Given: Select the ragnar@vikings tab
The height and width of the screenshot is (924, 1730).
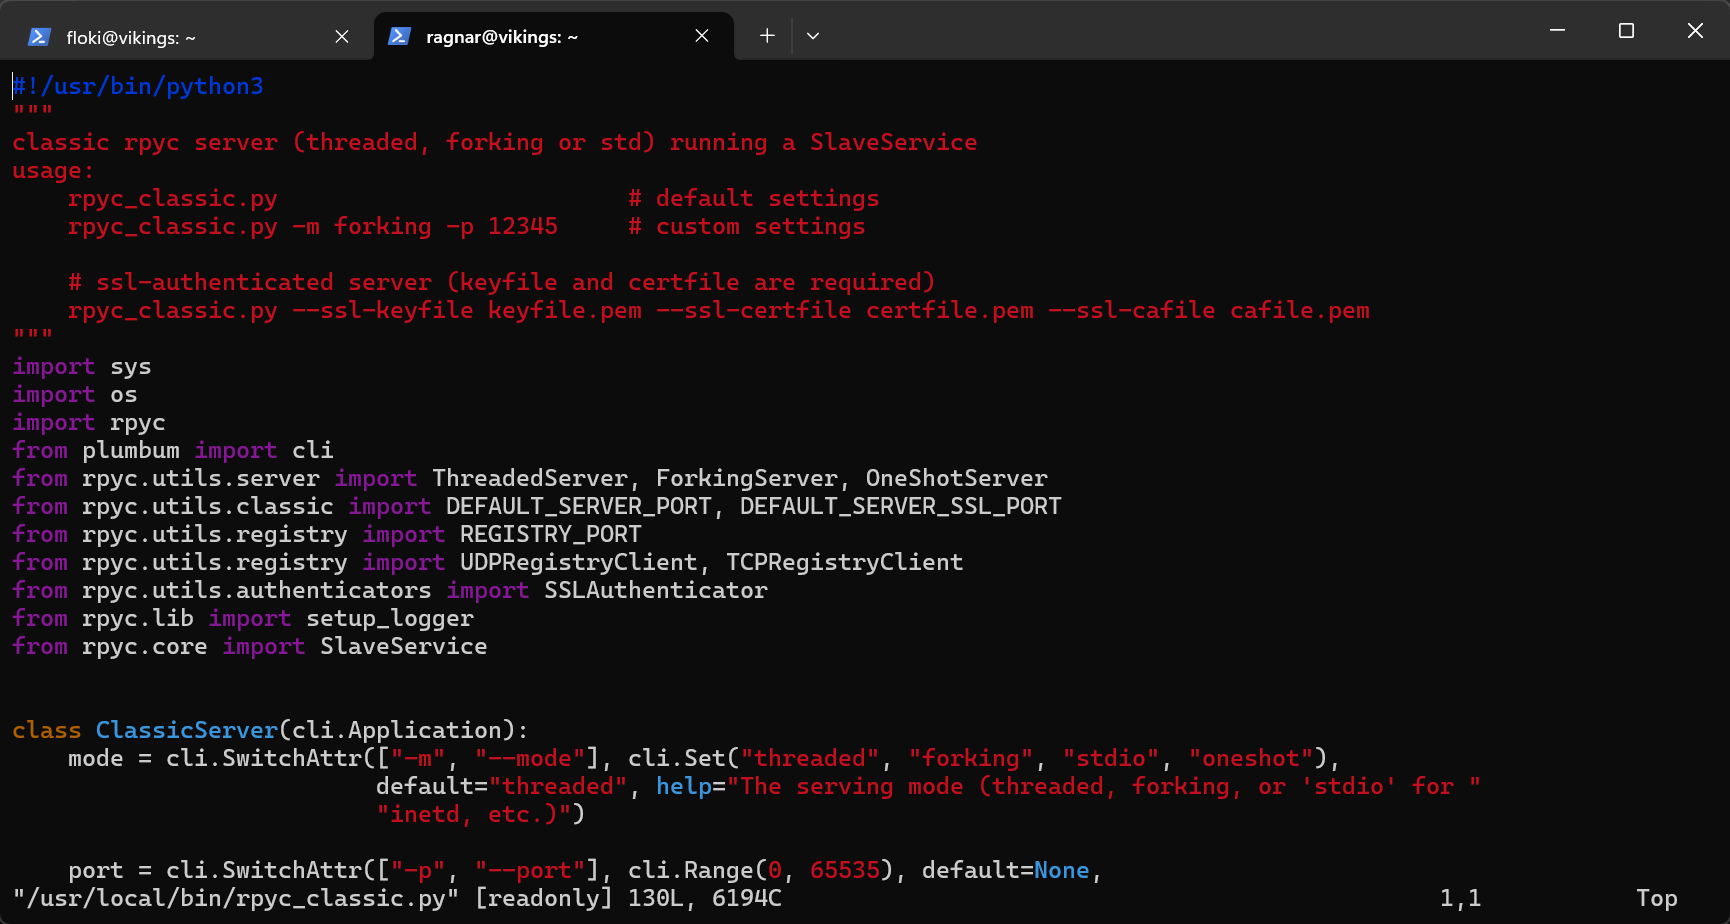Looking at the screenshot, I should click(x=553, y=36).
